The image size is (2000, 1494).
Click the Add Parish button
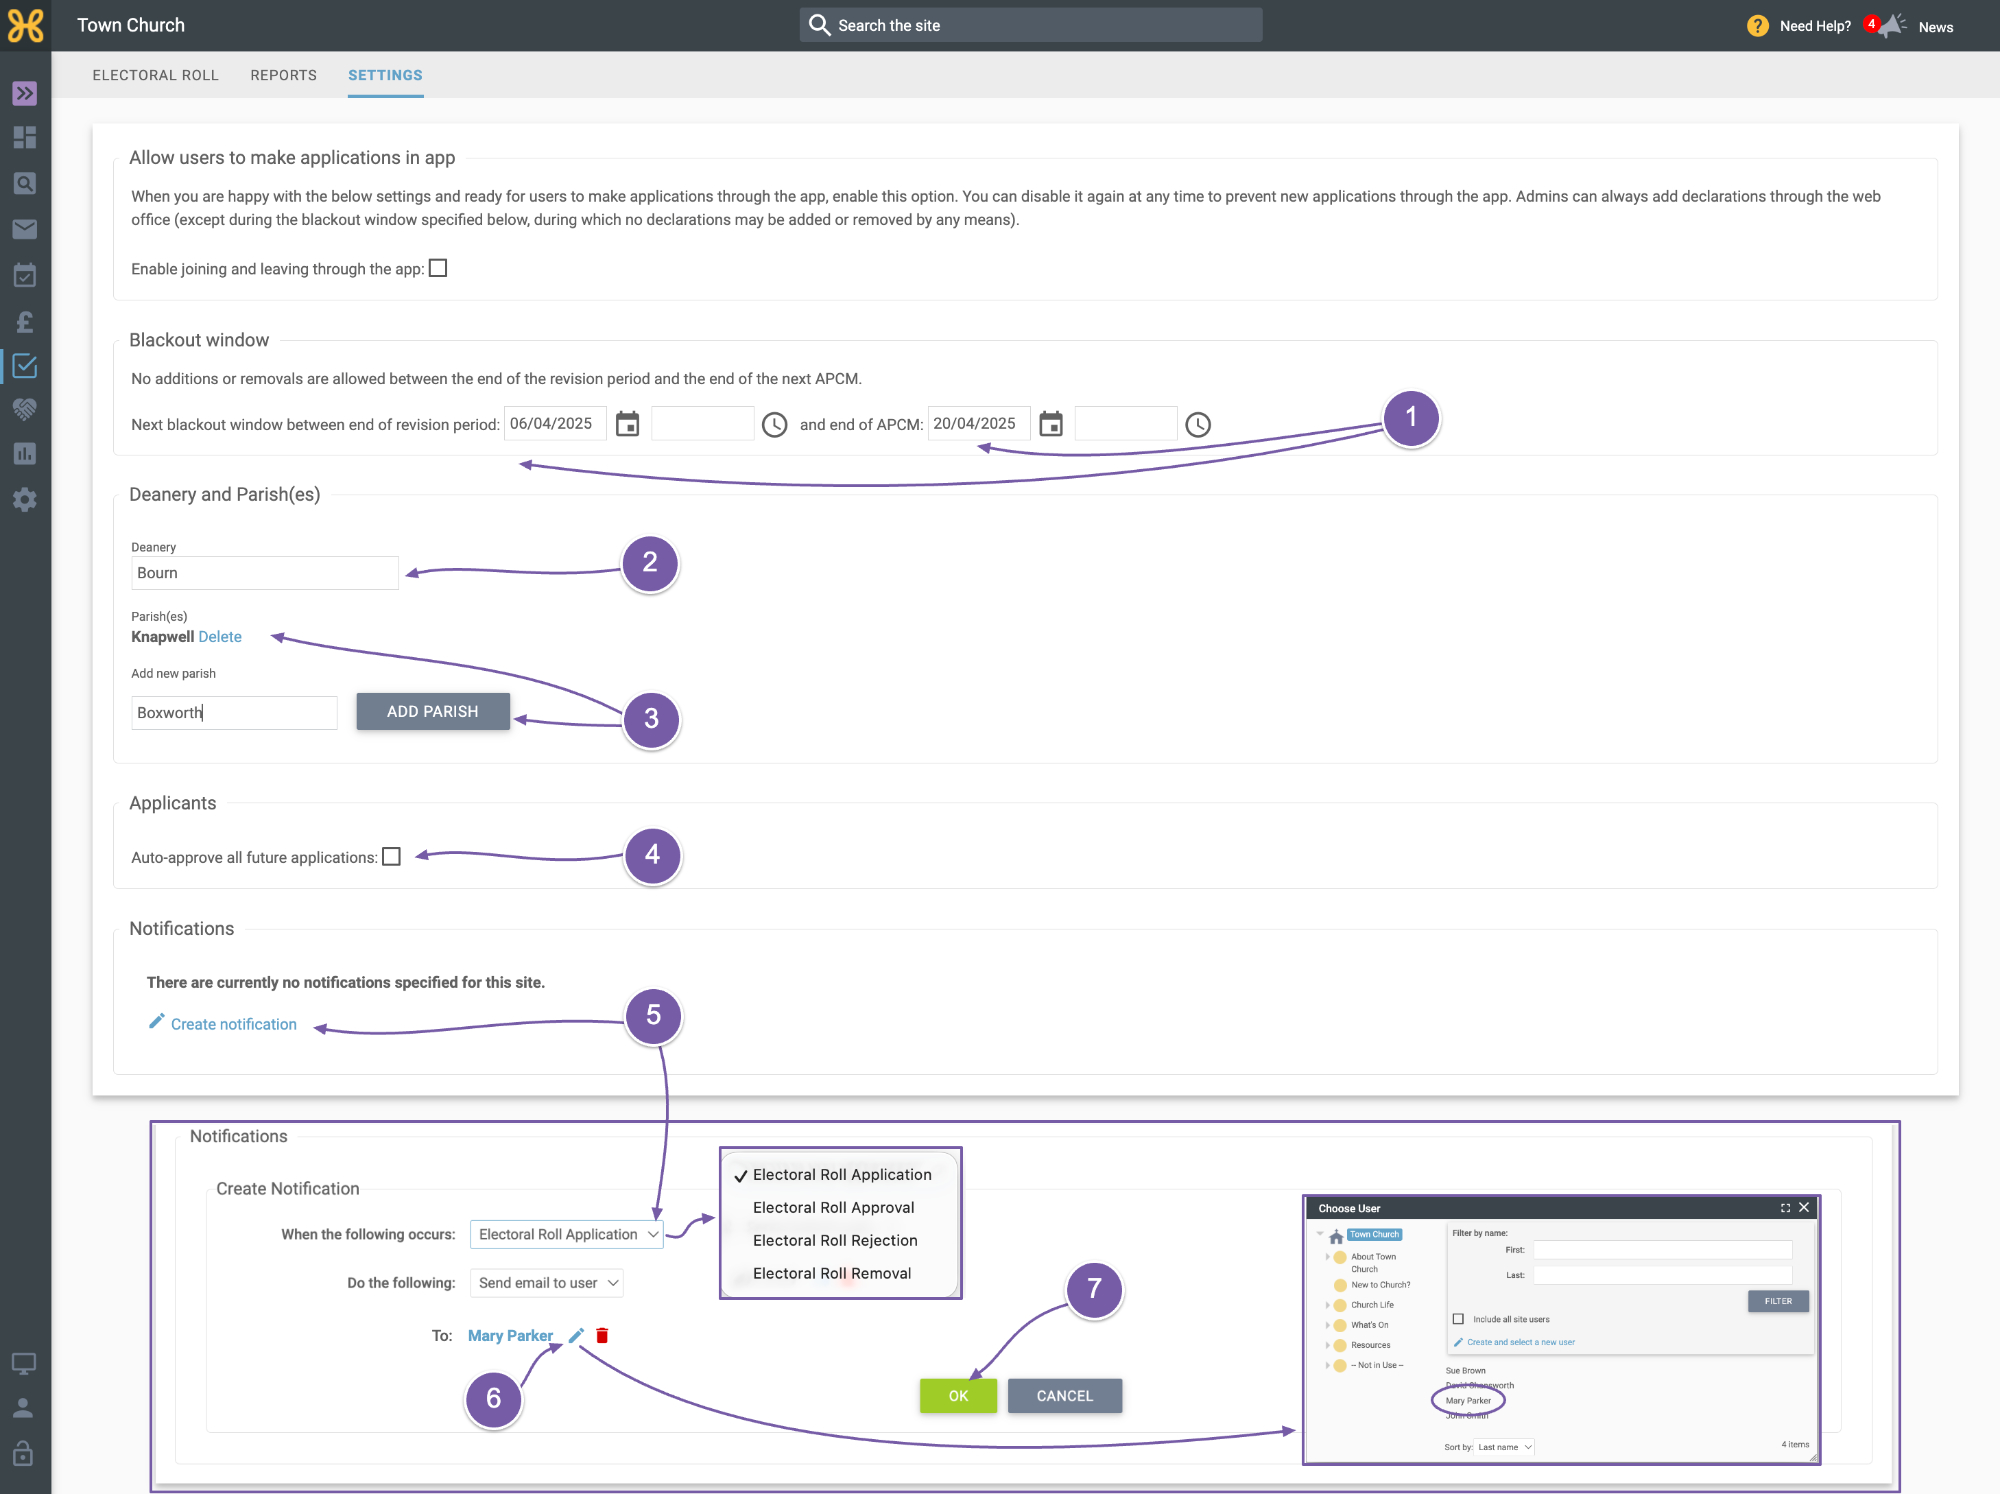(433, 712)
